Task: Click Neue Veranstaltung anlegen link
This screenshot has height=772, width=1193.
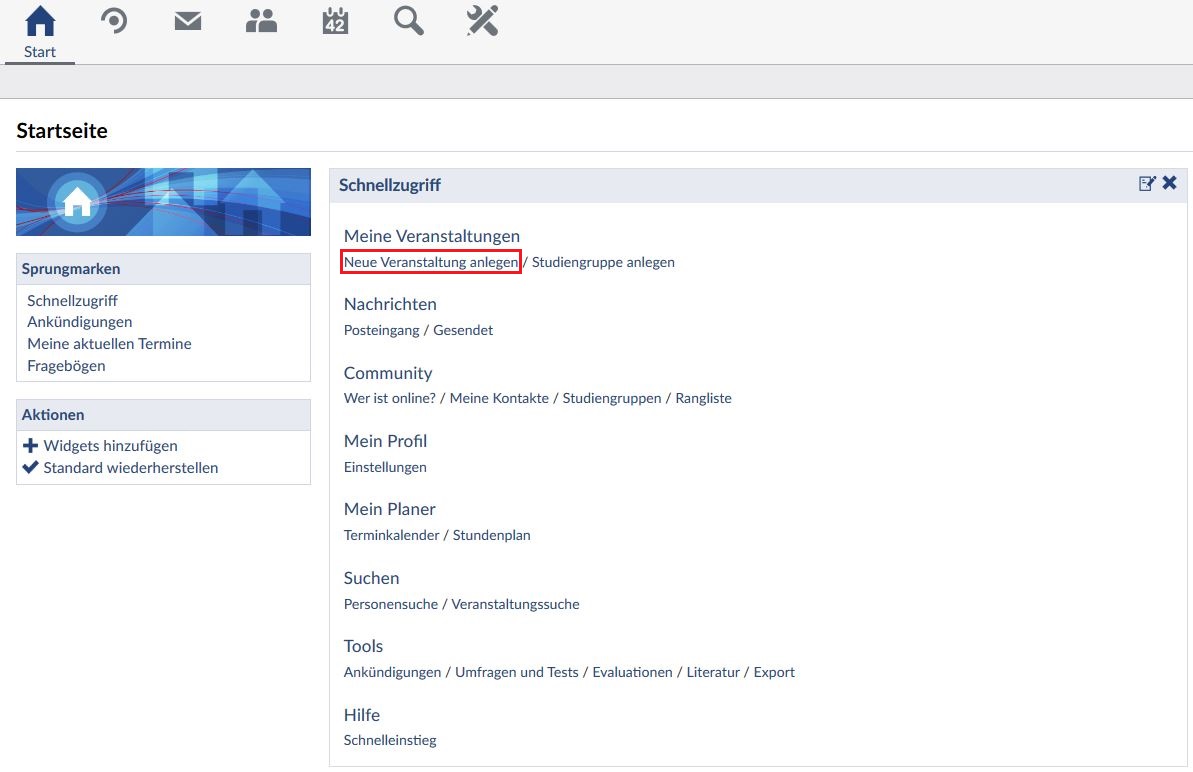Action: click(431, 262)
